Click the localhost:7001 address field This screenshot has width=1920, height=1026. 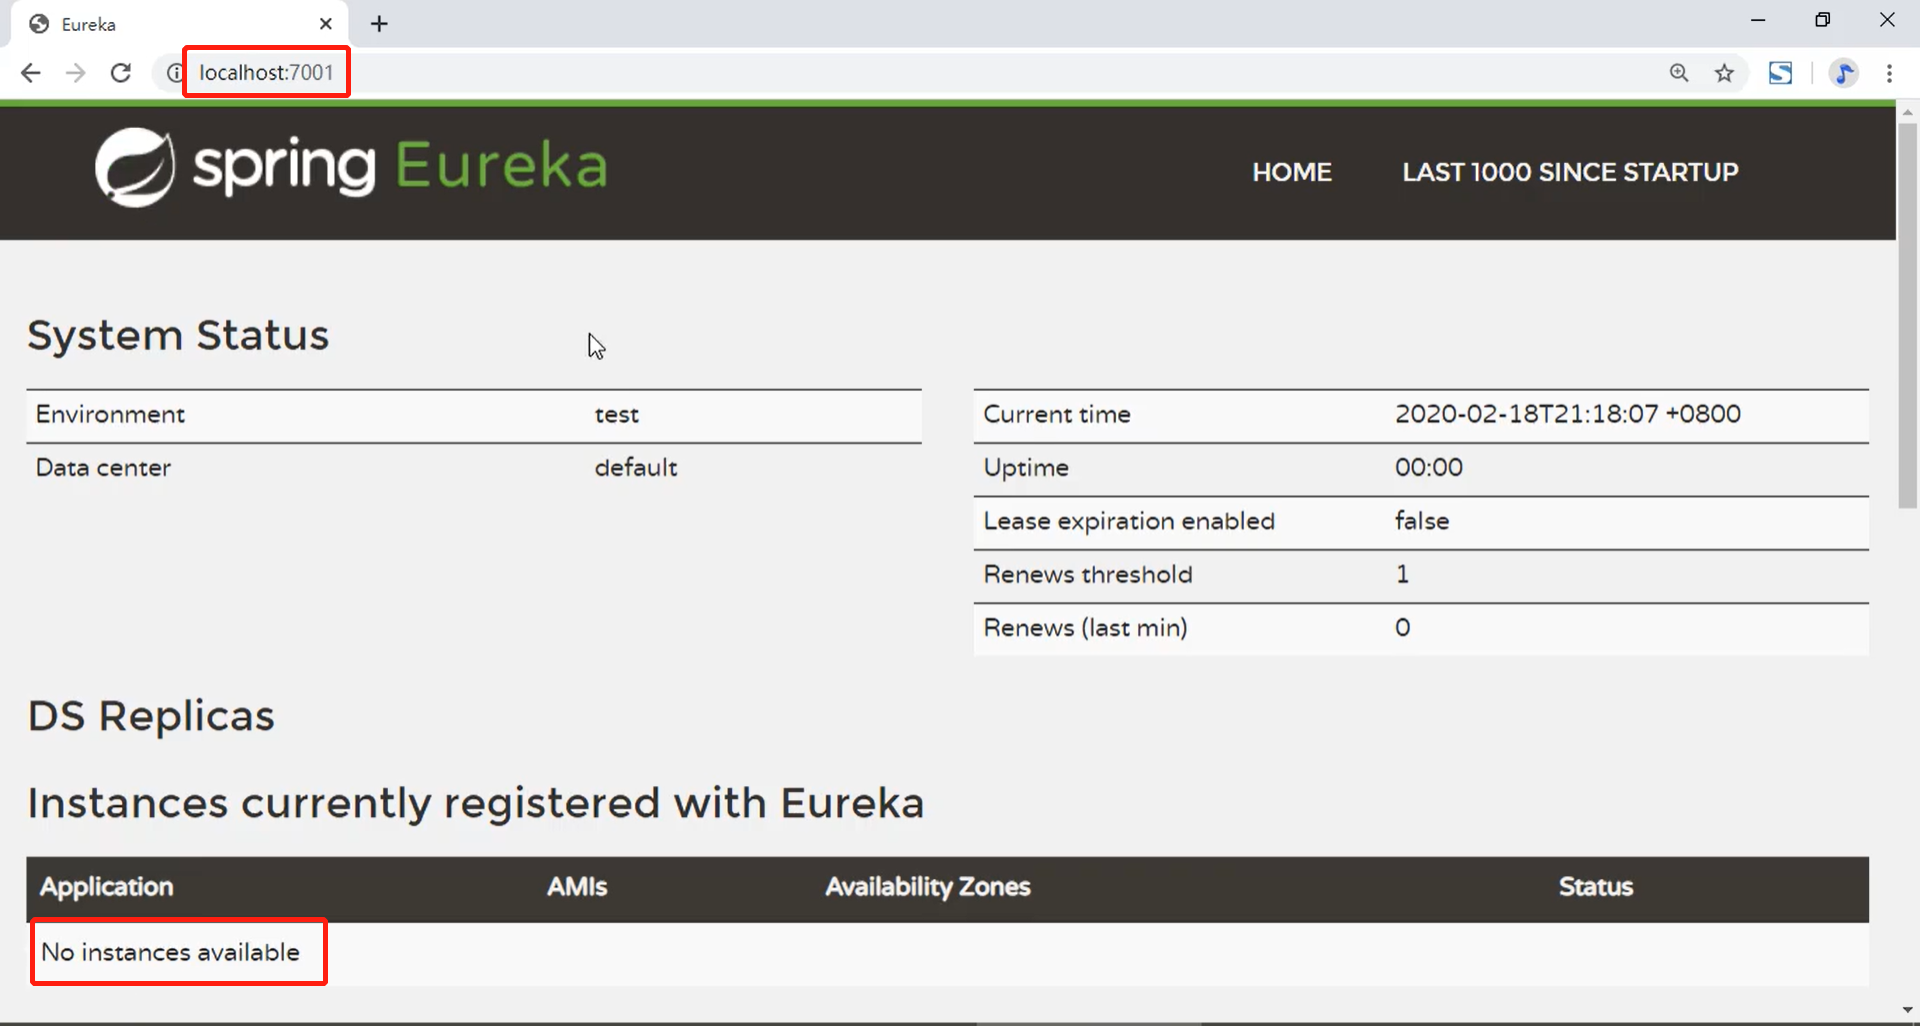(266, 73)
